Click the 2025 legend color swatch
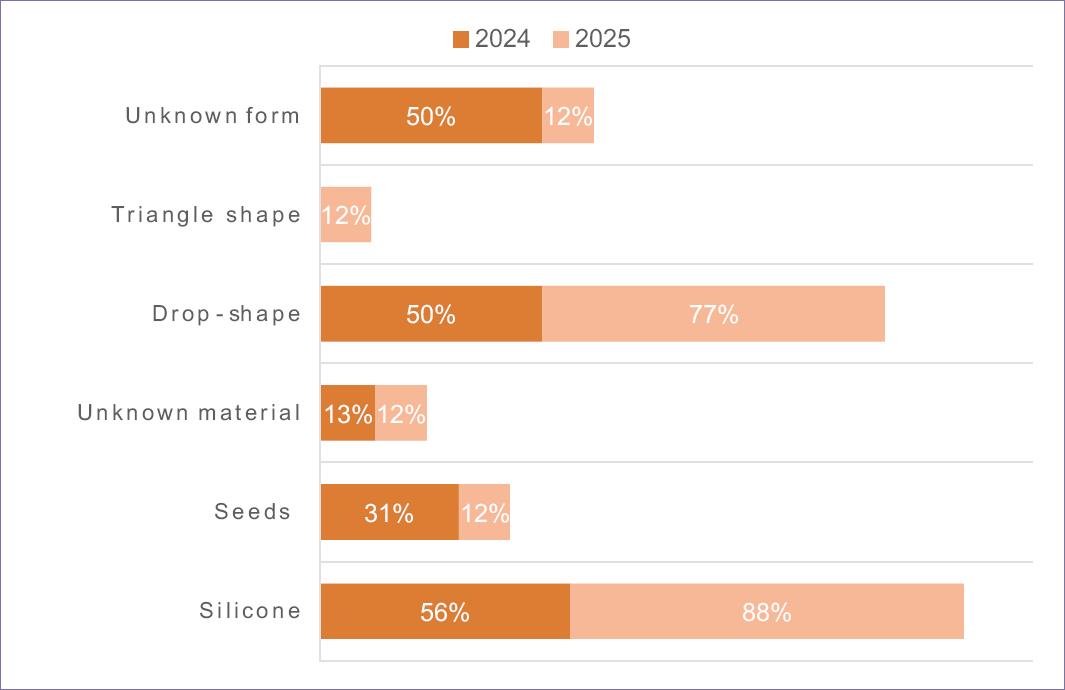Screen dimensions: 1065x690 point(560,40)
